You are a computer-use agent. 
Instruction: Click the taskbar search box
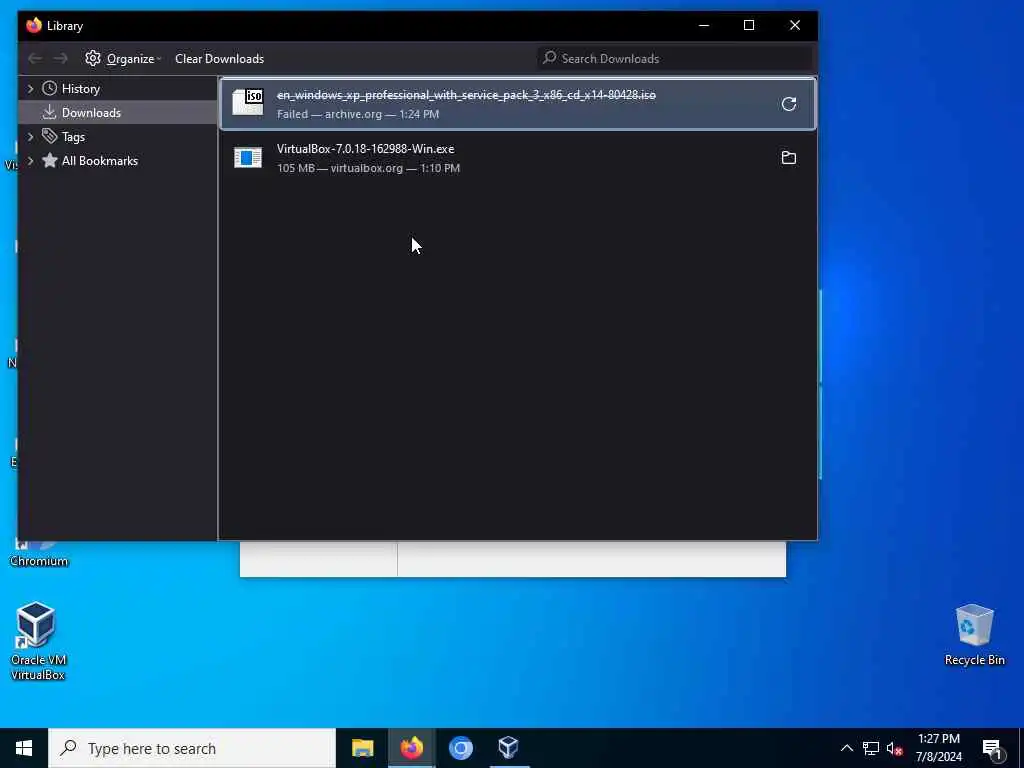coord(192,748)
